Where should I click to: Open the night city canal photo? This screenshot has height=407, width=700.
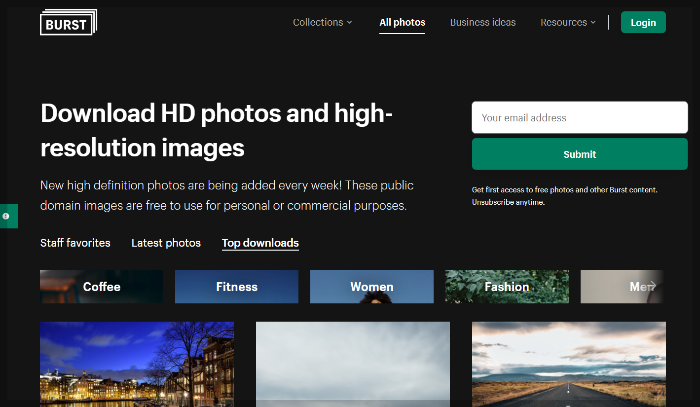point(137,364)
